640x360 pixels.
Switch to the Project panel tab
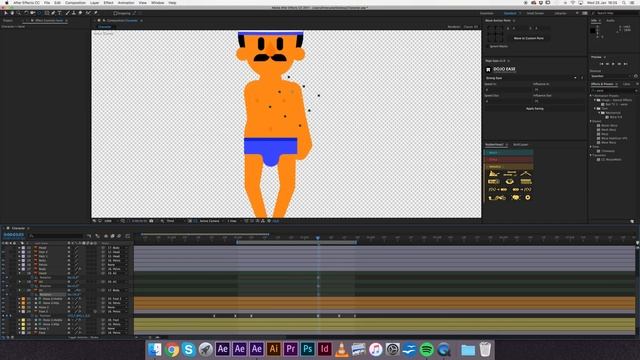pyautogui.click(x=8, y=20)
